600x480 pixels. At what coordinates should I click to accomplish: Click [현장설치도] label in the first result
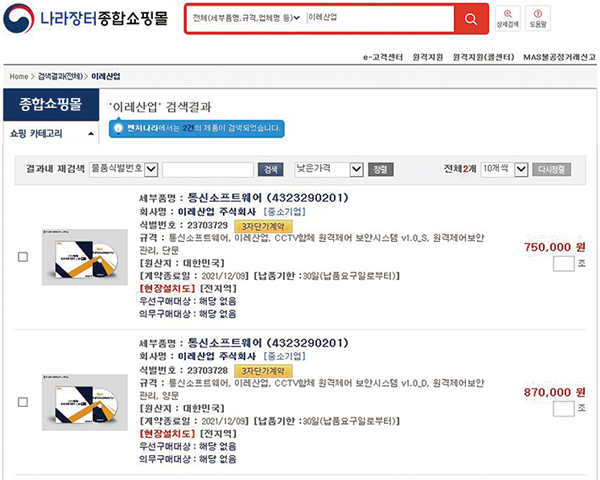pos(168,288)
